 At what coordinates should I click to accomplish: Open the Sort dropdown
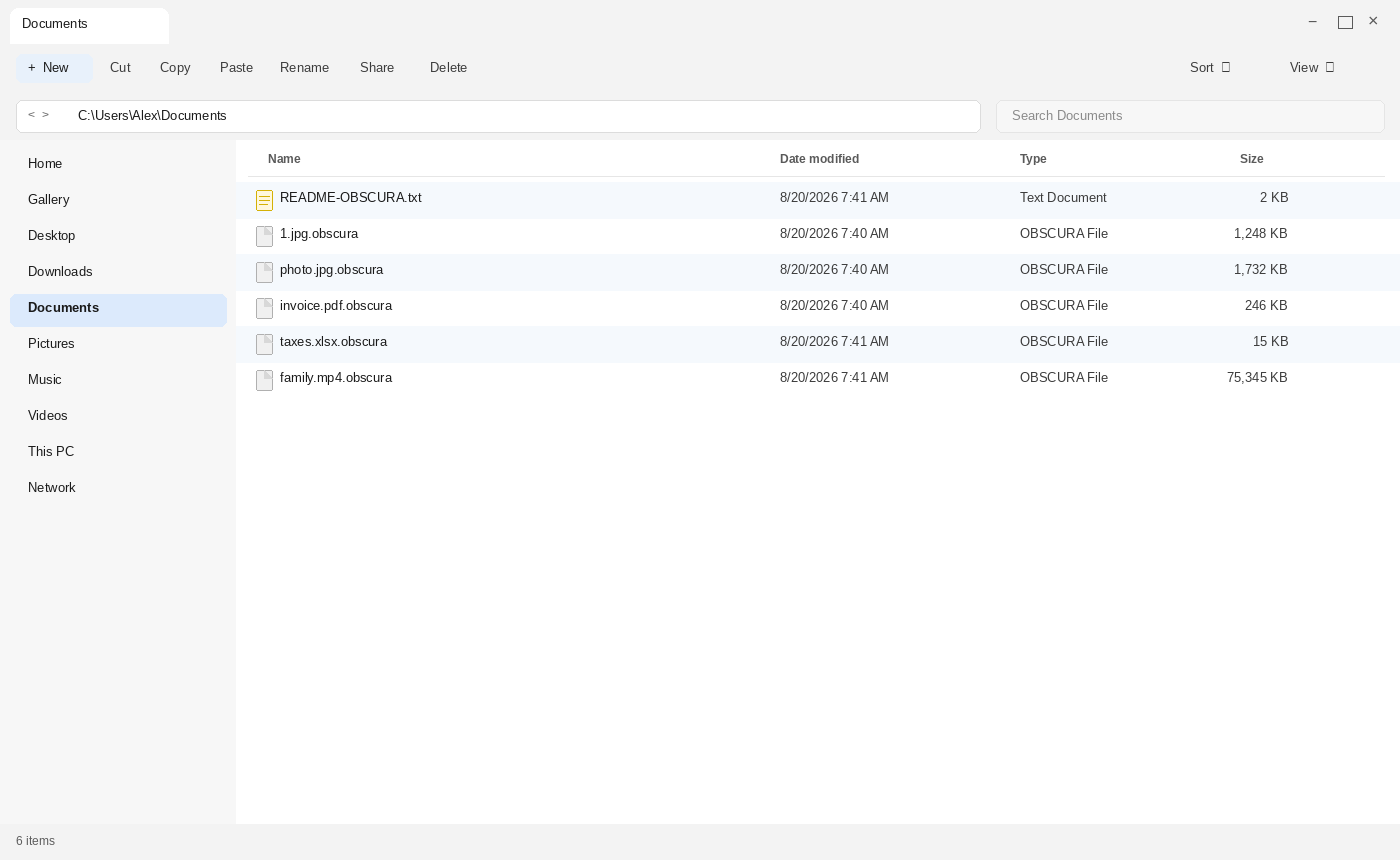pyautogui.click(x=1210, y=68)
